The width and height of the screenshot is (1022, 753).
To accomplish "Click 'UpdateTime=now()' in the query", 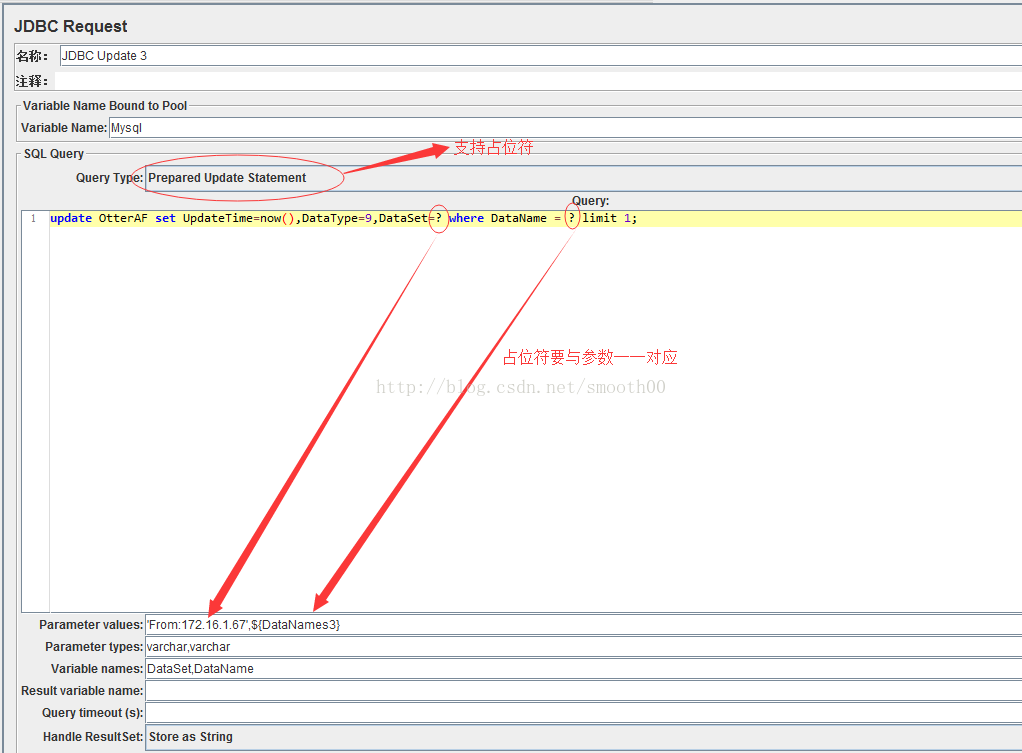I will [x=239, y=218].
